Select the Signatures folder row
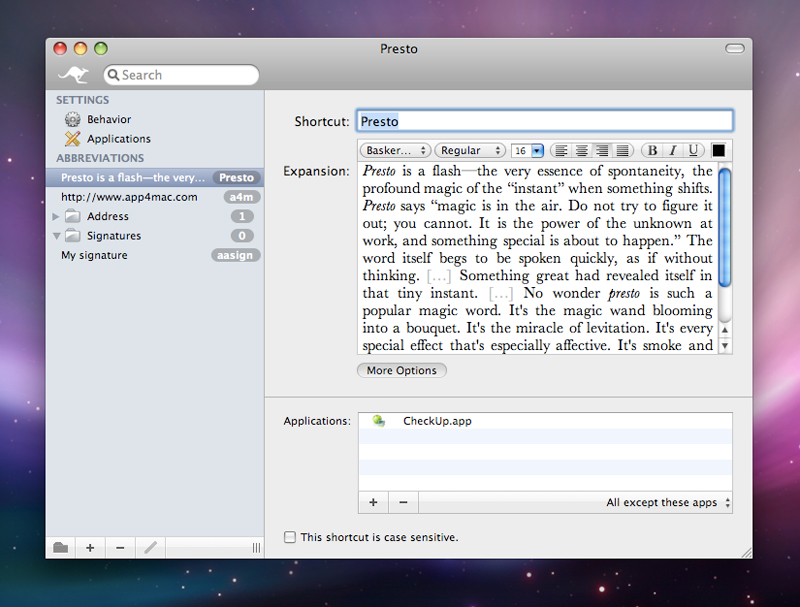Viewport: 800px width, 607px height. (154, 236)
